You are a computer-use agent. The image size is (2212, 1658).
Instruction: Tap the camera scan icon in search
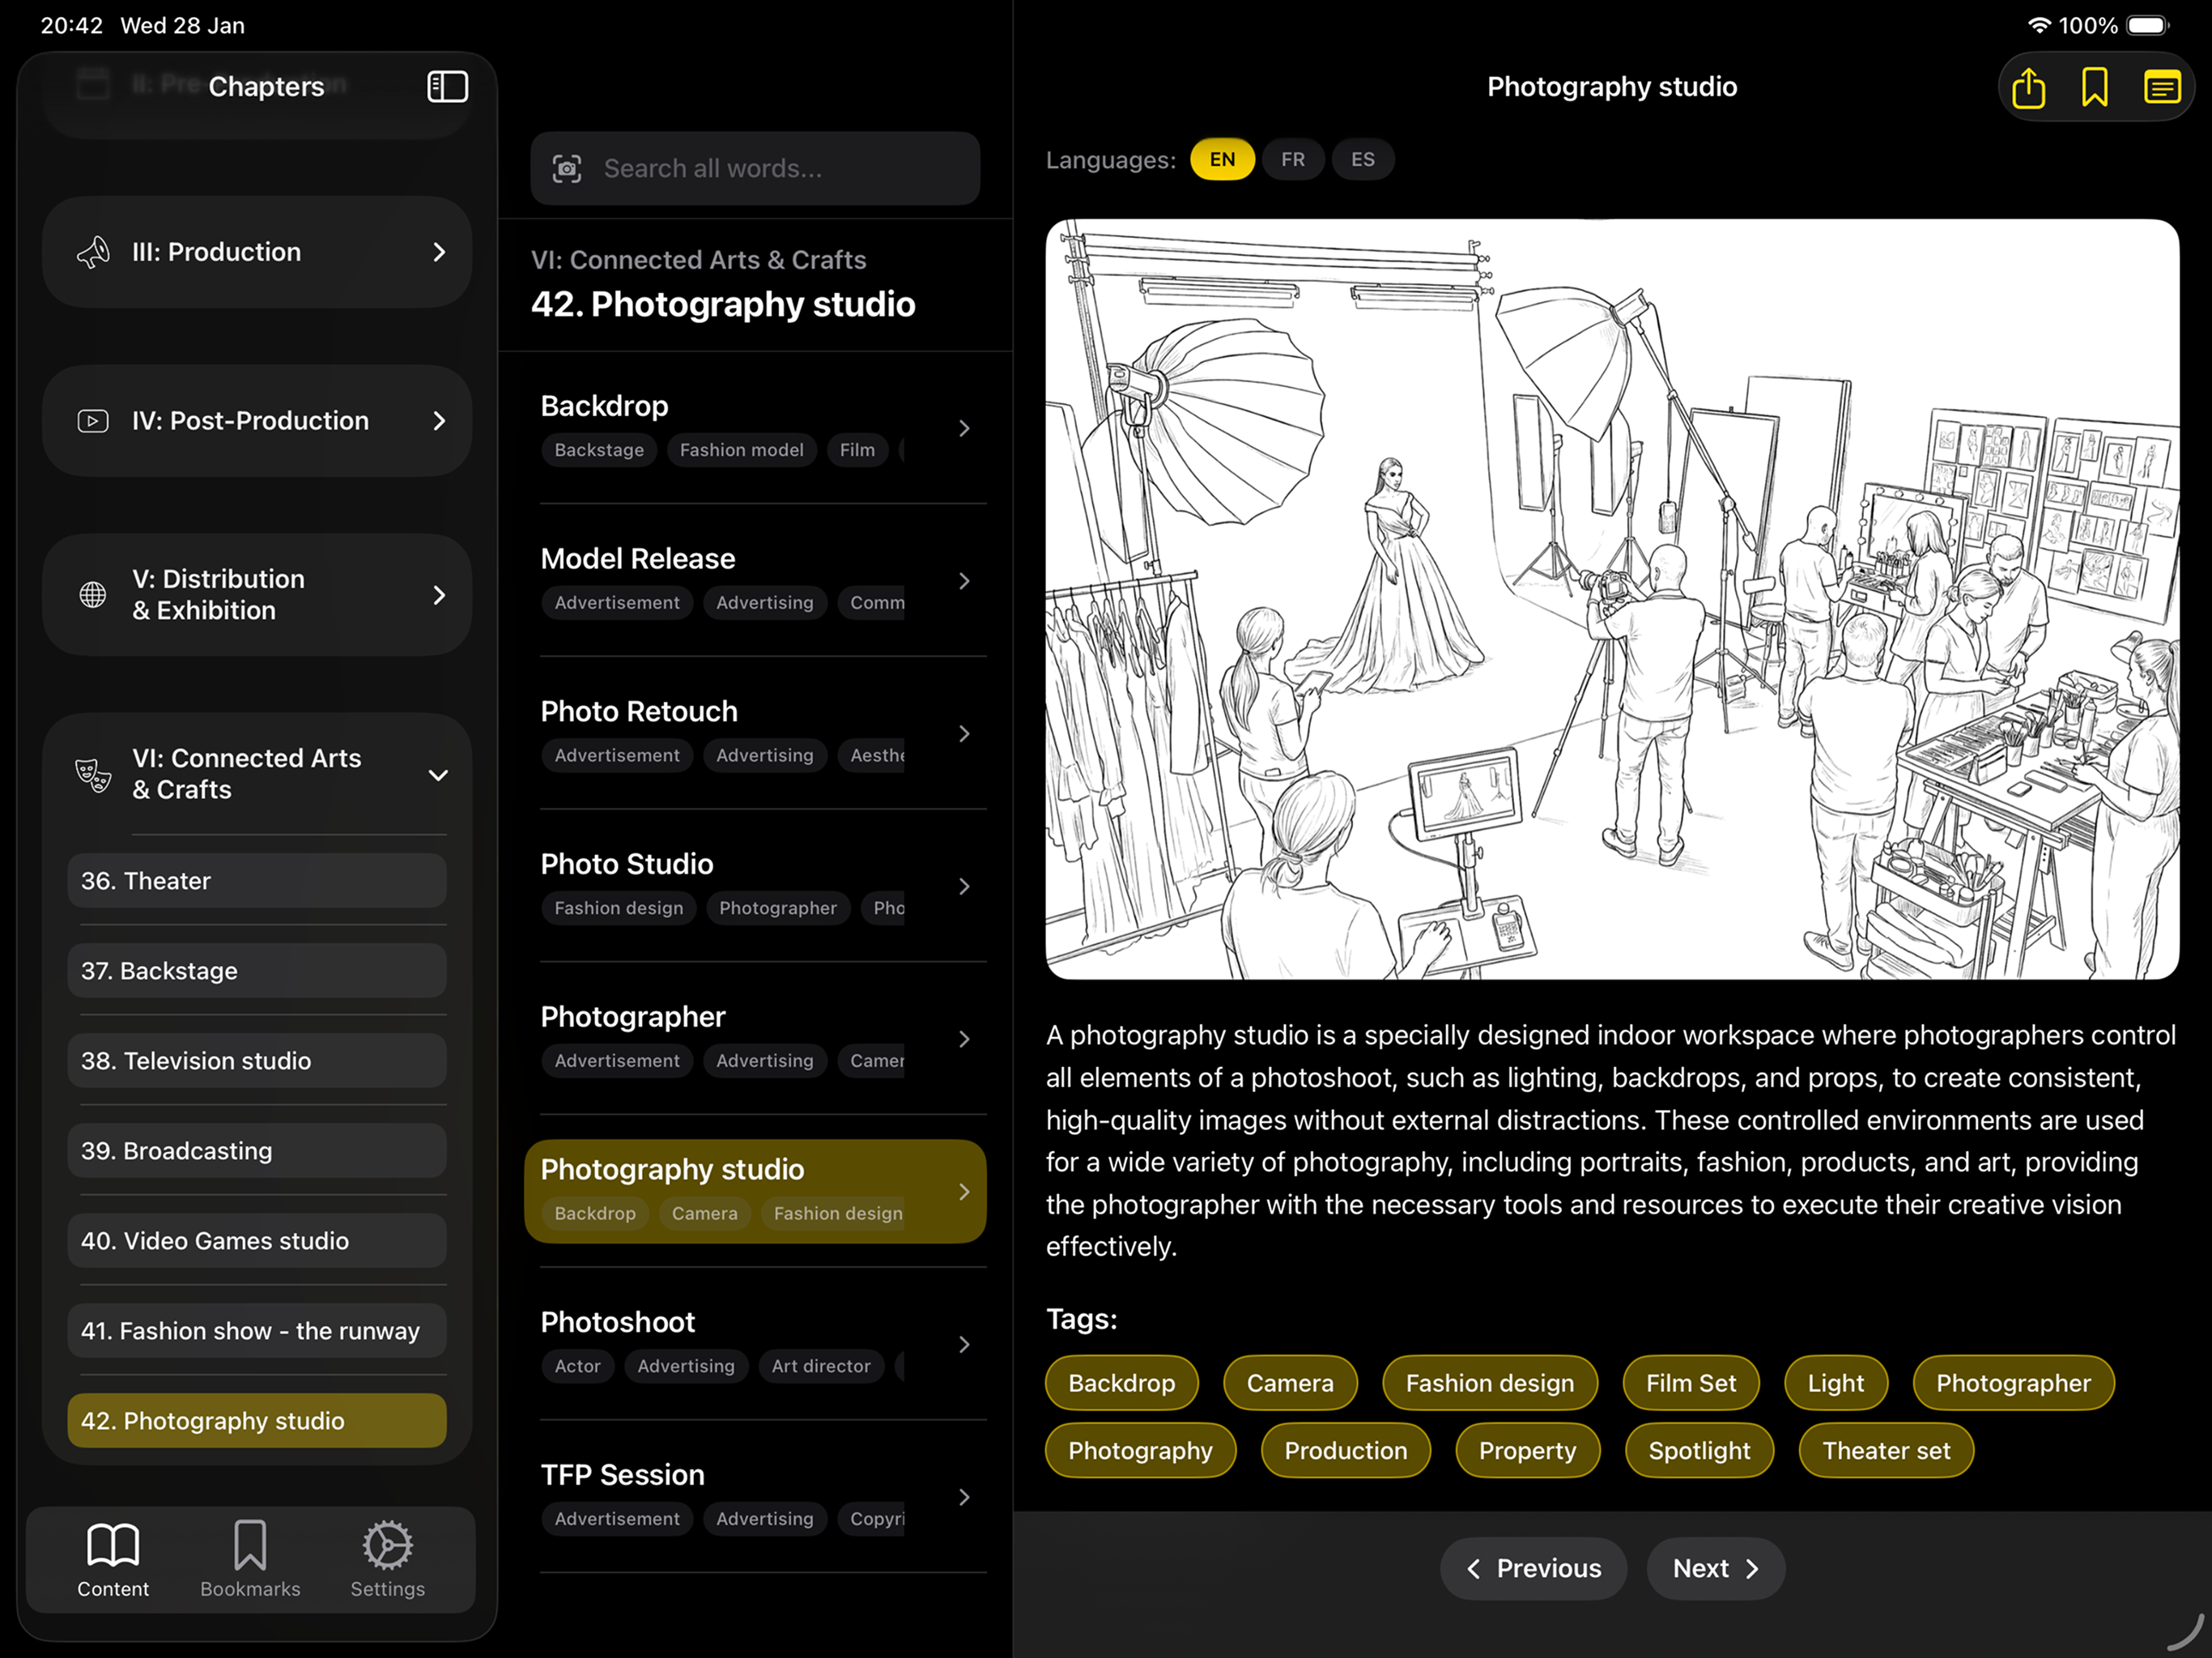(567, 168)
